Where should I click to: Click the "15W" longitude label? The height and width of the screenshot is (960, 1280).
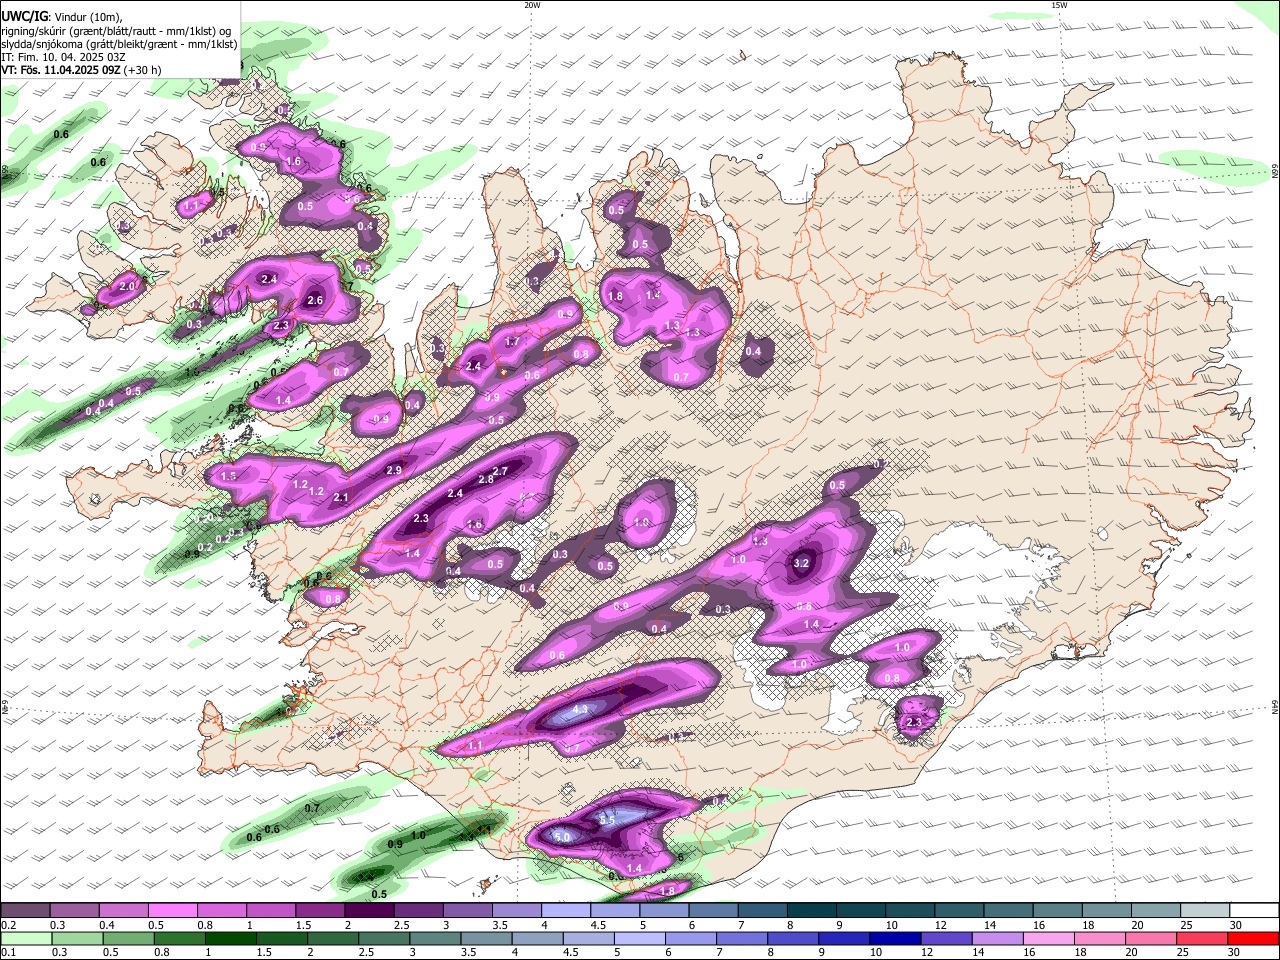[1059, 5]
